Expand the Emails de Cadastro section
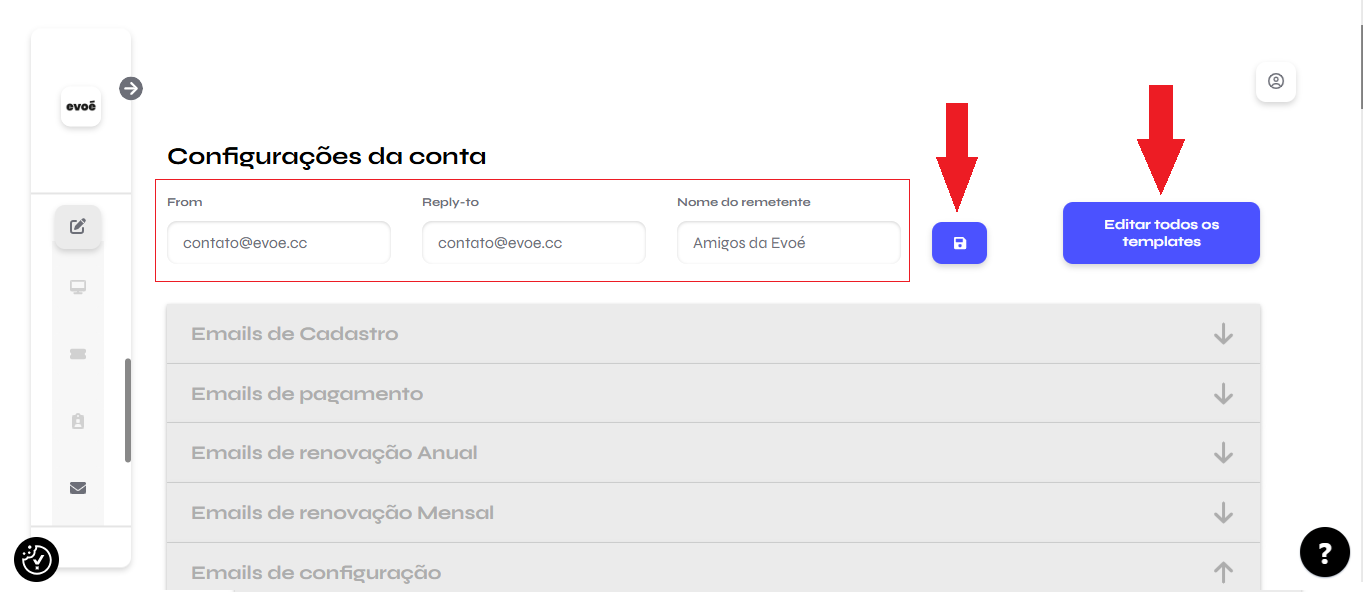This screenshot has height=592, width=1363. 714,334
